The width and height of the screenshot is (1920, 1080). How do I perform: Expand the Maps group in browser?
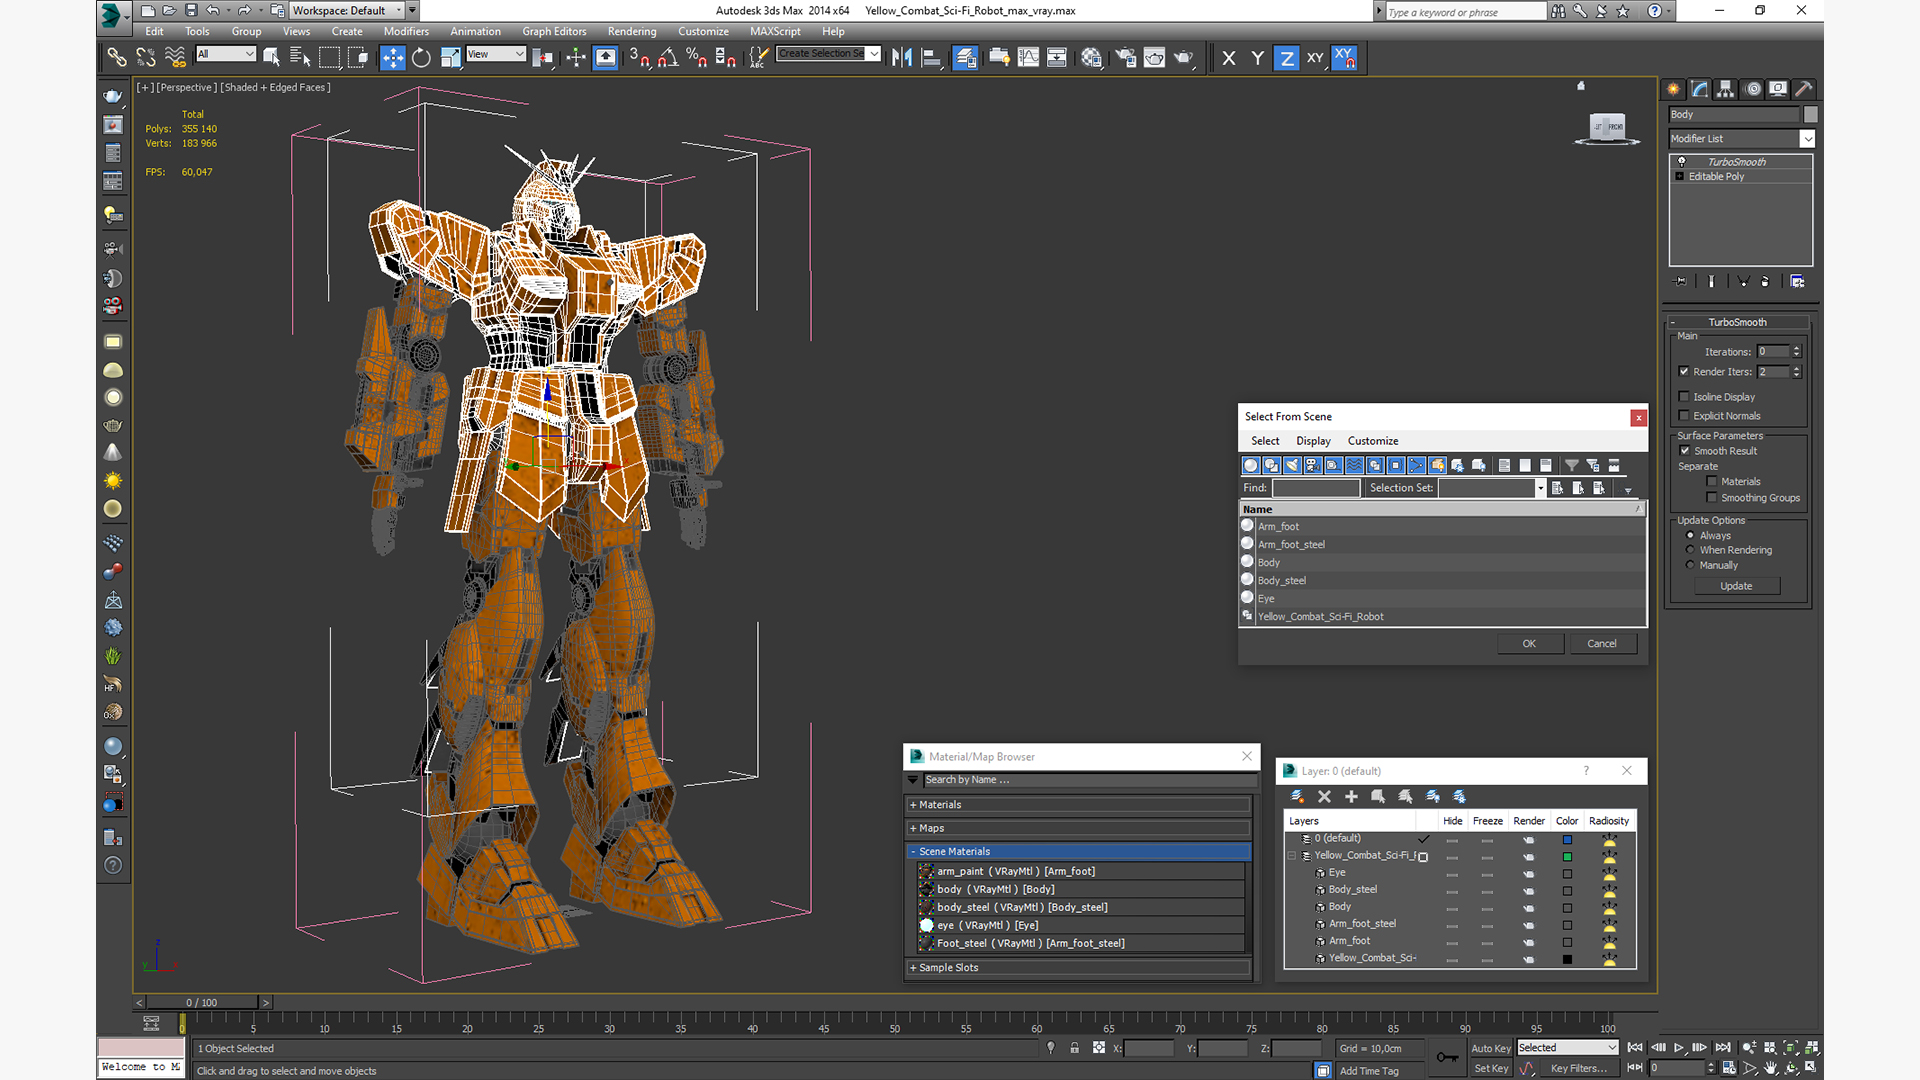pyautogui.click(x=1079, y=828)
